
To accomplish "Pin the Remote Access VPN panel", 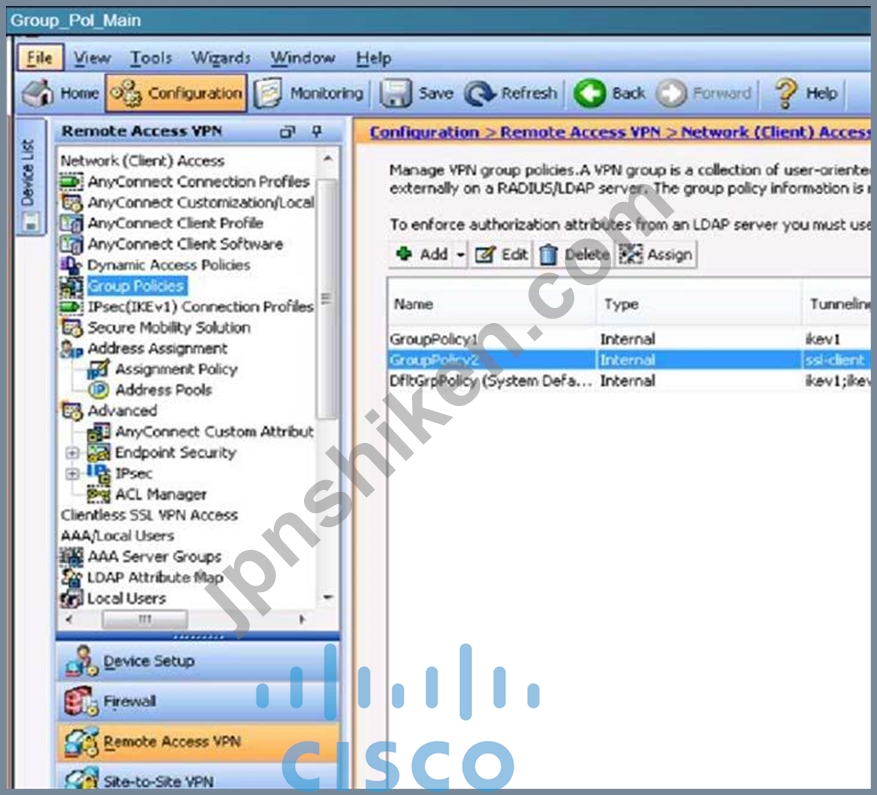I will pos(317,131).
